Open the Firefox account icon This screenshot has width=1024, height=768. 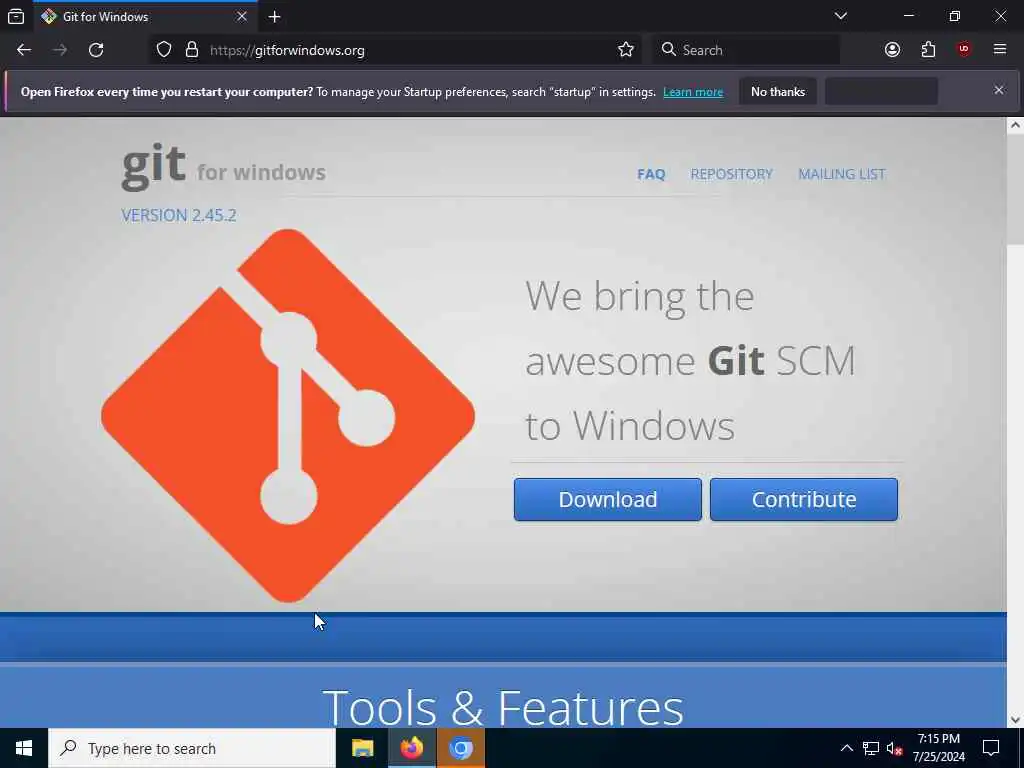(892, 50)
